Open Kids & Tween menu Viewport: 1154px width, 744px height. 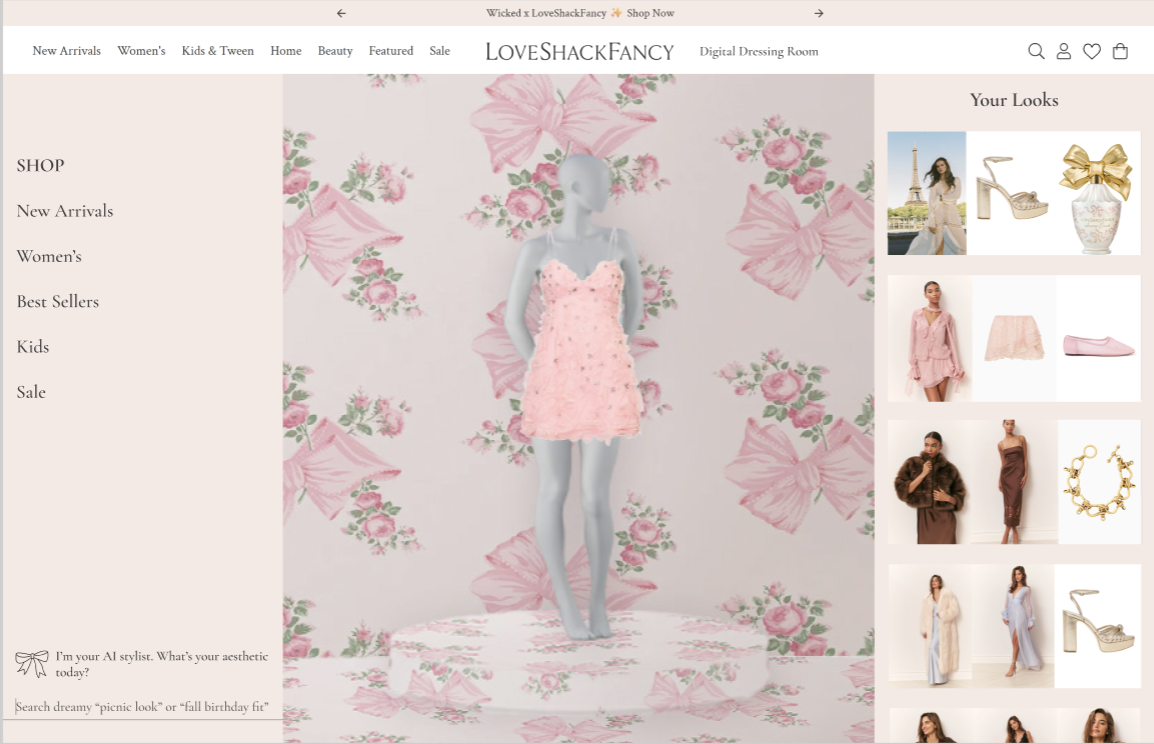pos(218,51)
